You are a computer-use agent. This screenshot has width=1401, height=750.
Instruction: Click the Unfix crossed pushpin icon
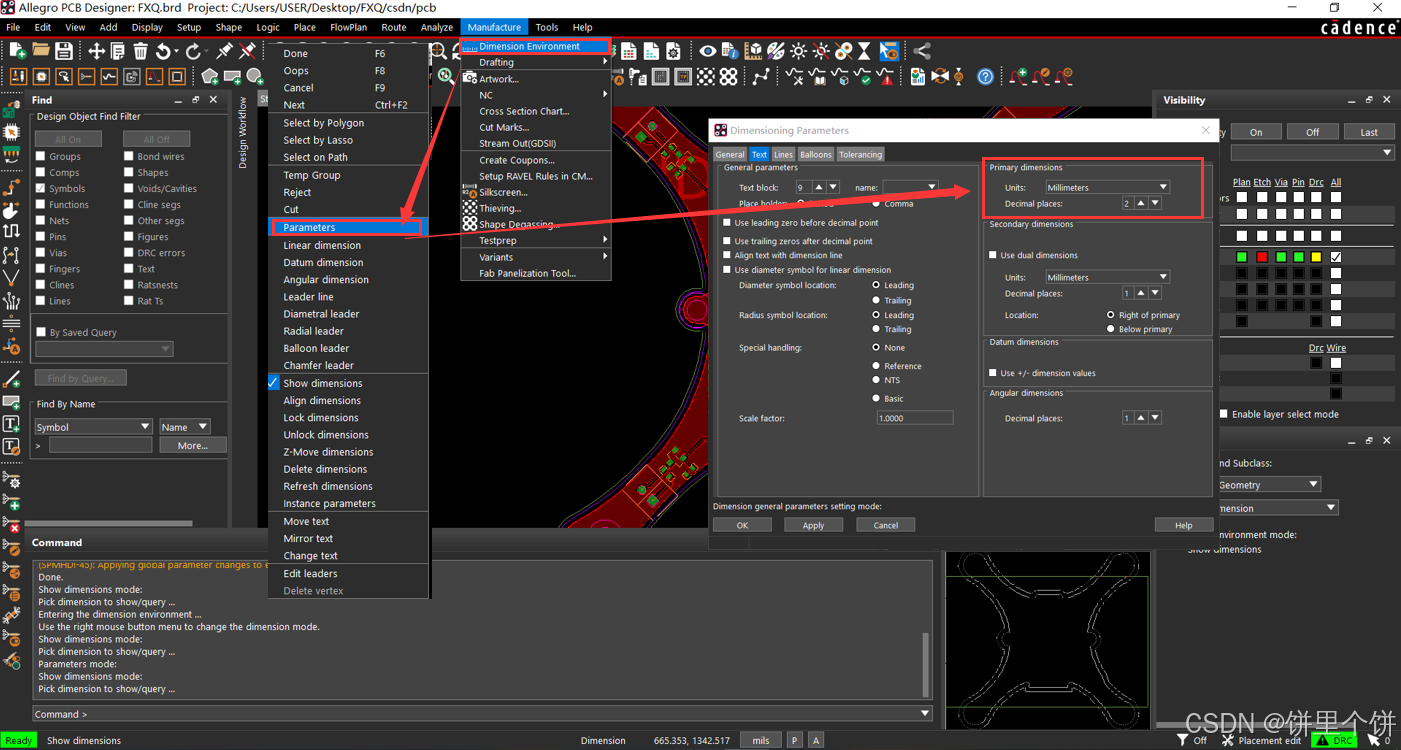[247, 51]
